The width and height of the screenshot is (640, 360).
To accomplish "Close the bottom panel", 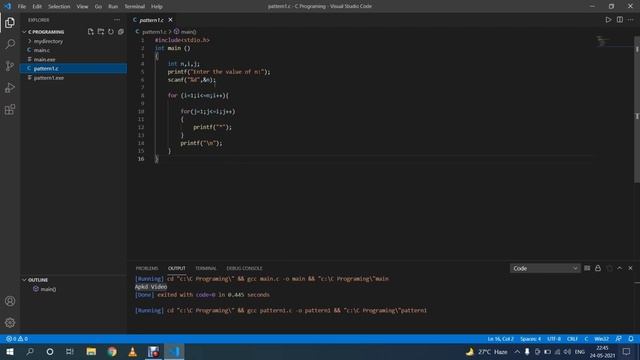I will pos(631,268).
